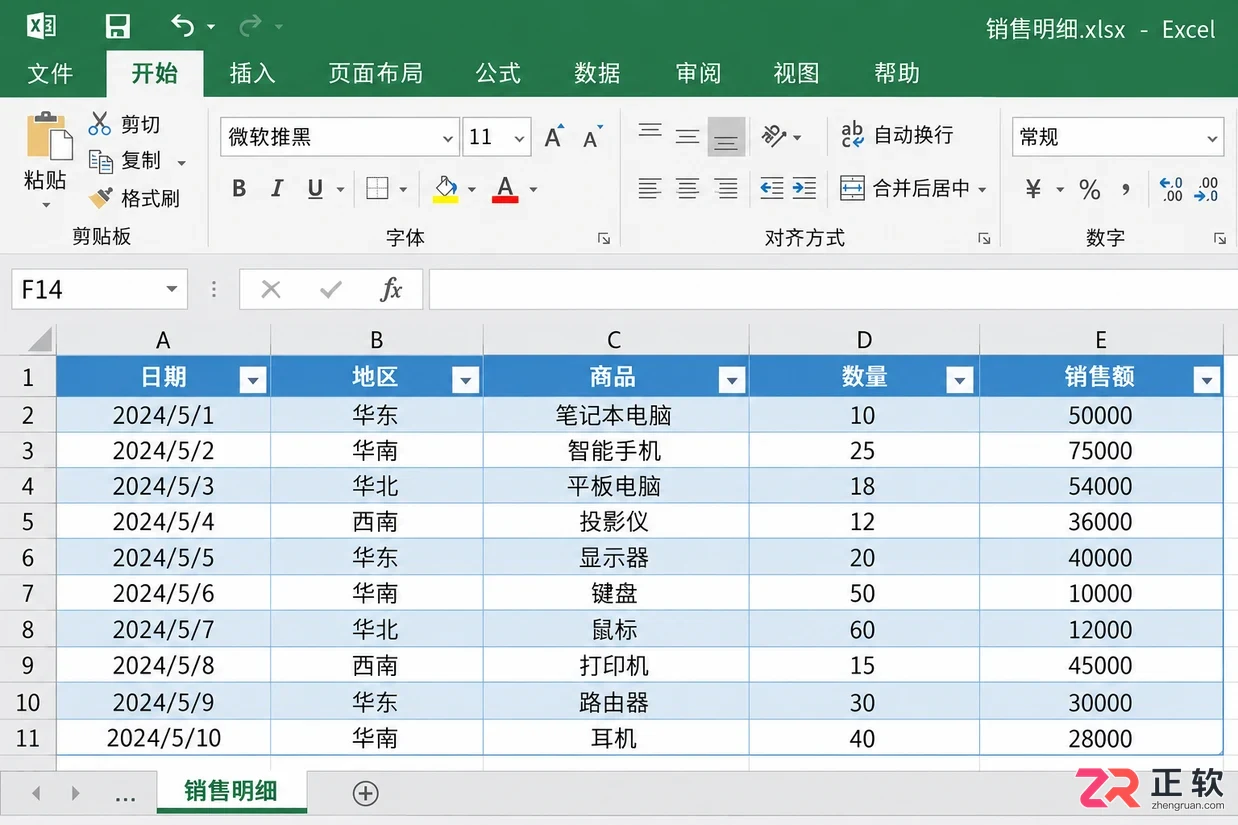The height and width of the screenshot is (825, 1238).
Task: Click the decrease decimal icon
Action: [x=1208, y=189]
